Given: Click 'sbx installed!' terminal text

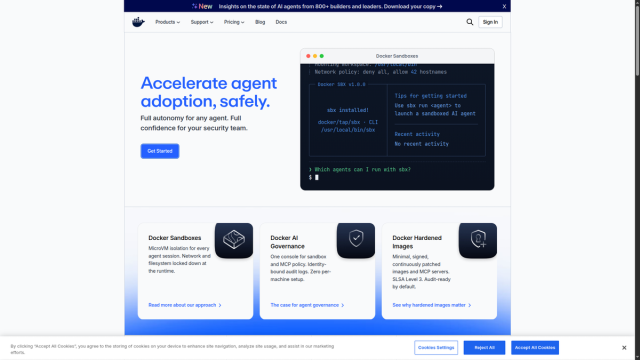Looking at the screenshot, I should (x=348, y=110).
